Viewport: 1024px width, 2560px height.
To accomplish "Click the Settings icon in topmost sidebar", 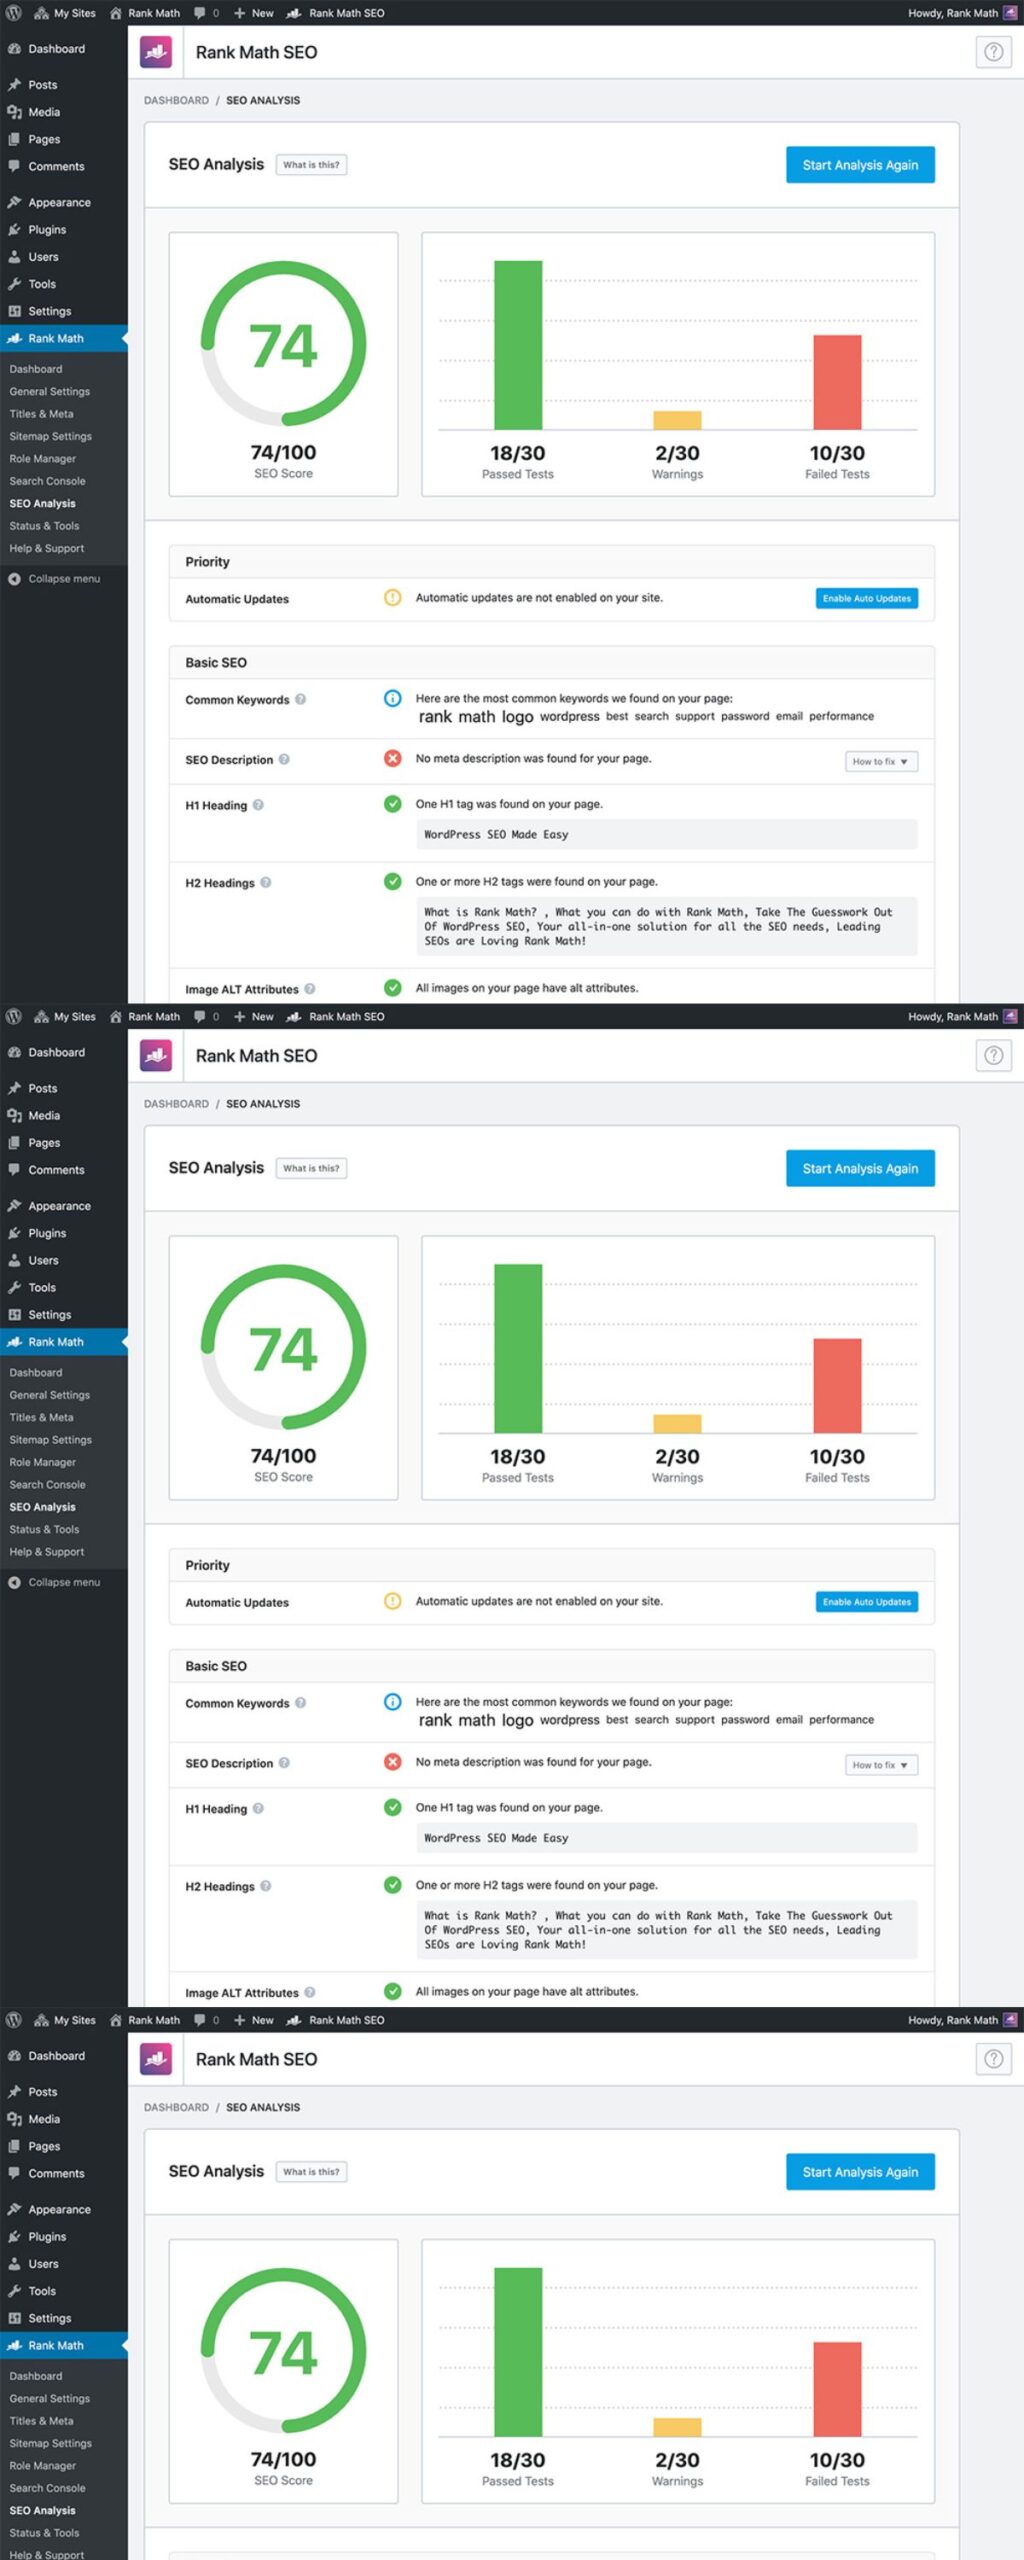I will (14, 311).
